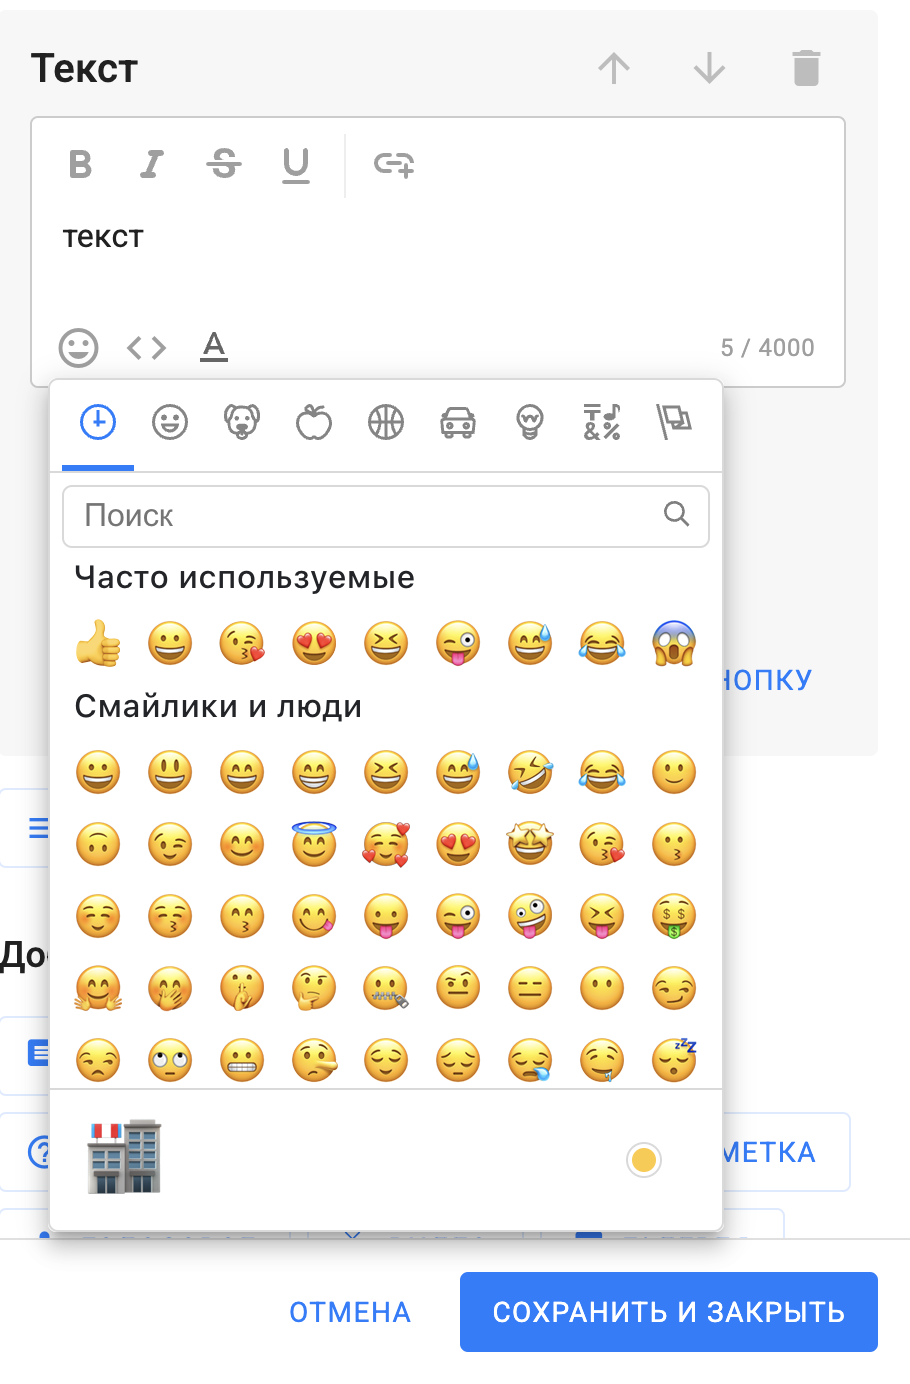This screenshot has height=1384, width=910.
Task: Toggle underline formatting
Action: pos(296,164)
